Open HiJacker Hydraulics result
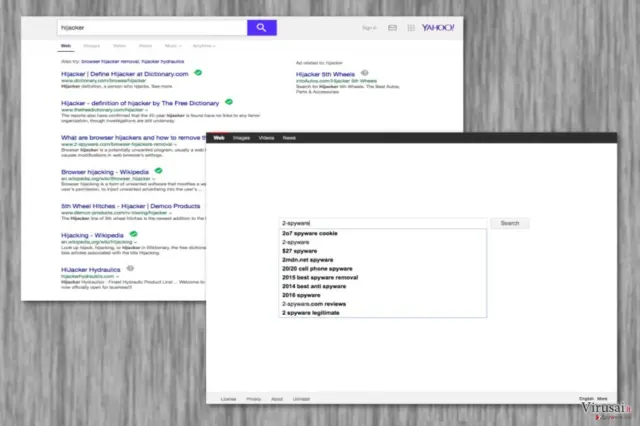The image size is (640, 426). click(91, 270)
